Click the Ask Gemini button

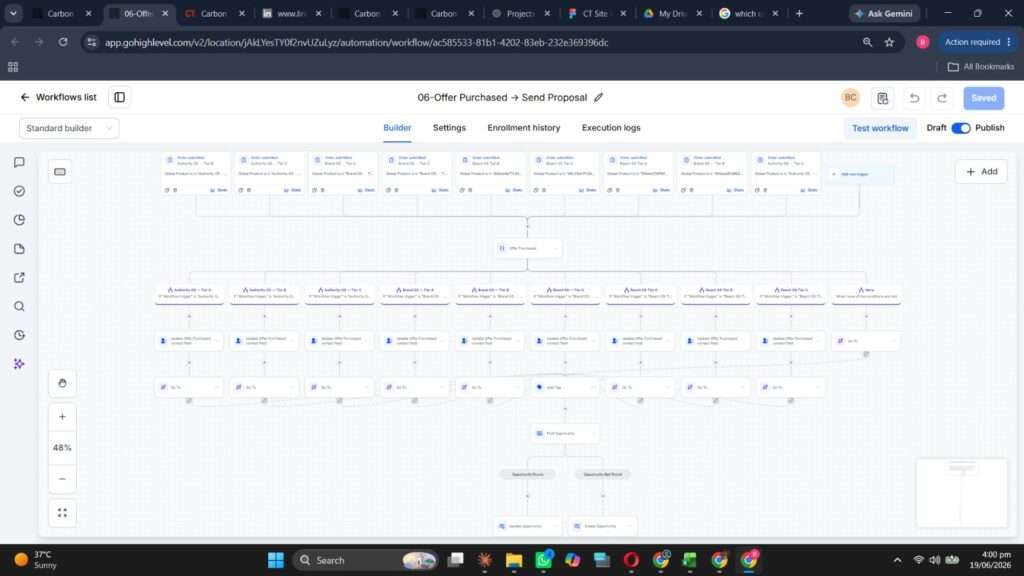click(x=884, y=13)
